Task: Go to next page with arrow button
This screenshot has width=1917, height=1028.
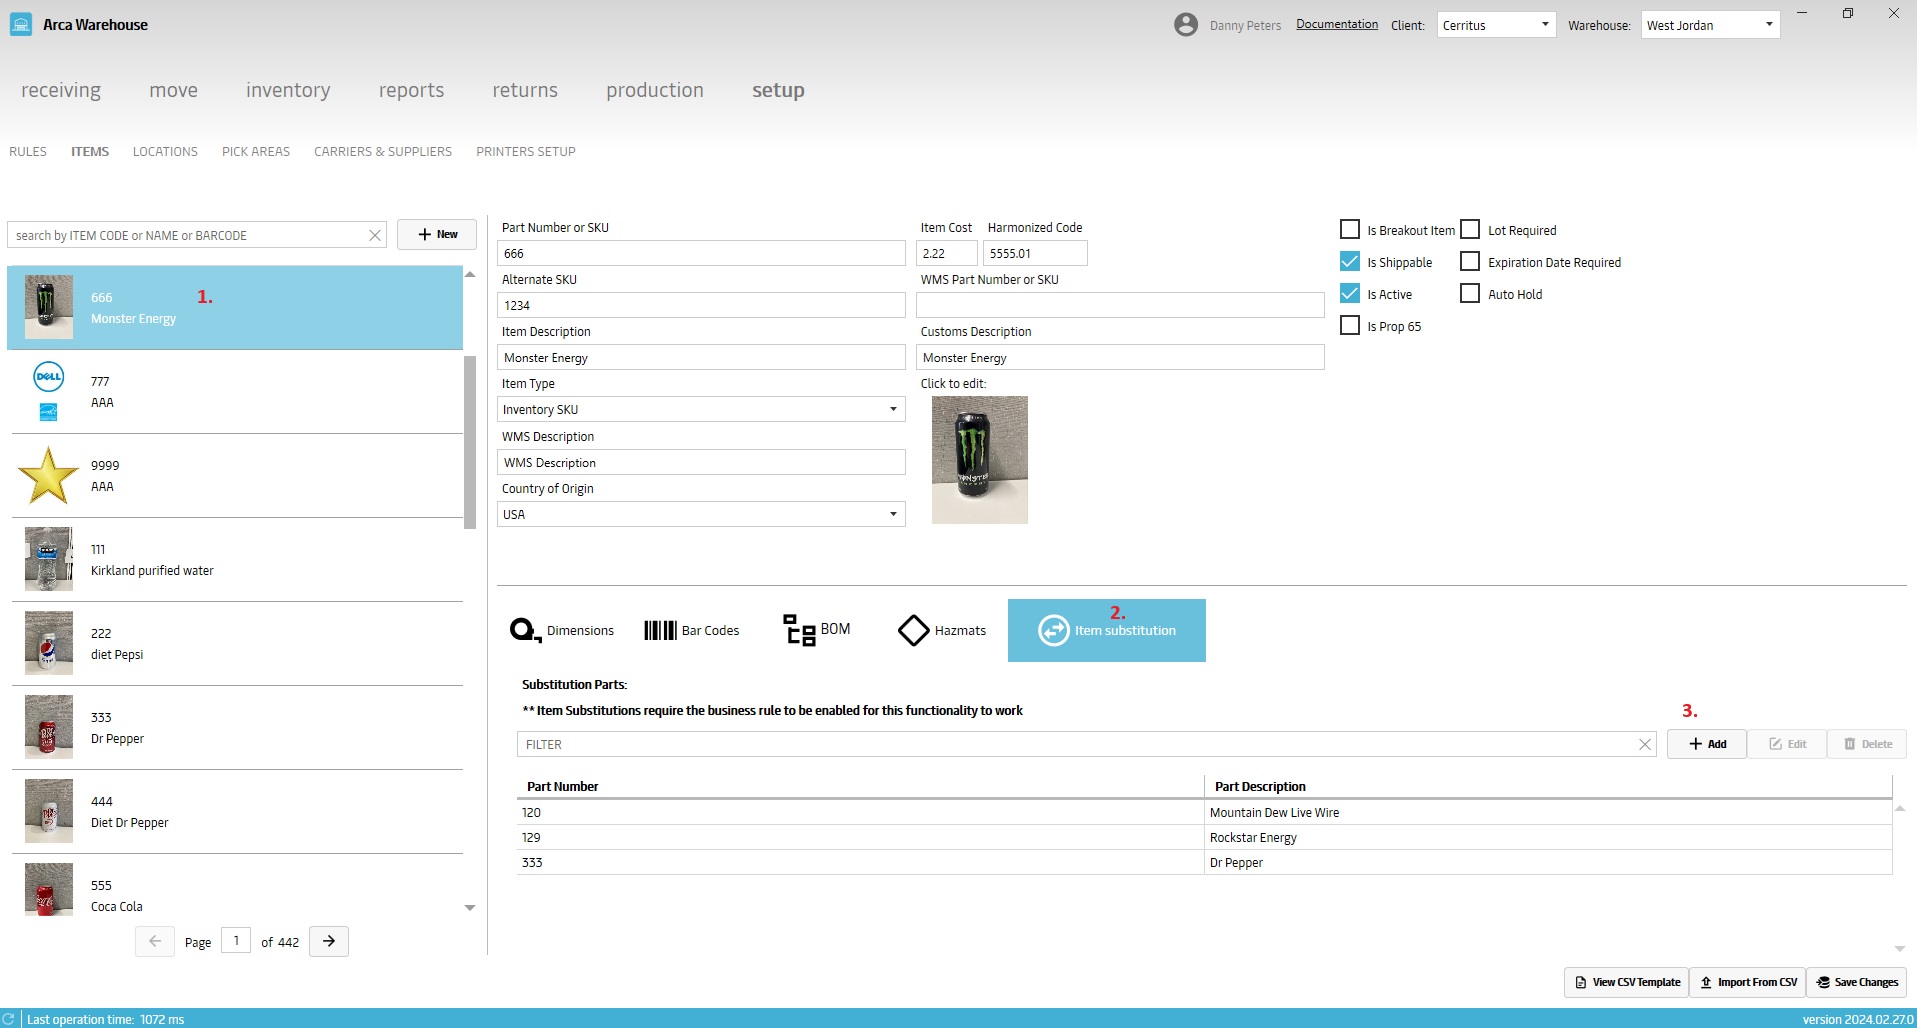Action: (x=329, y=942)
